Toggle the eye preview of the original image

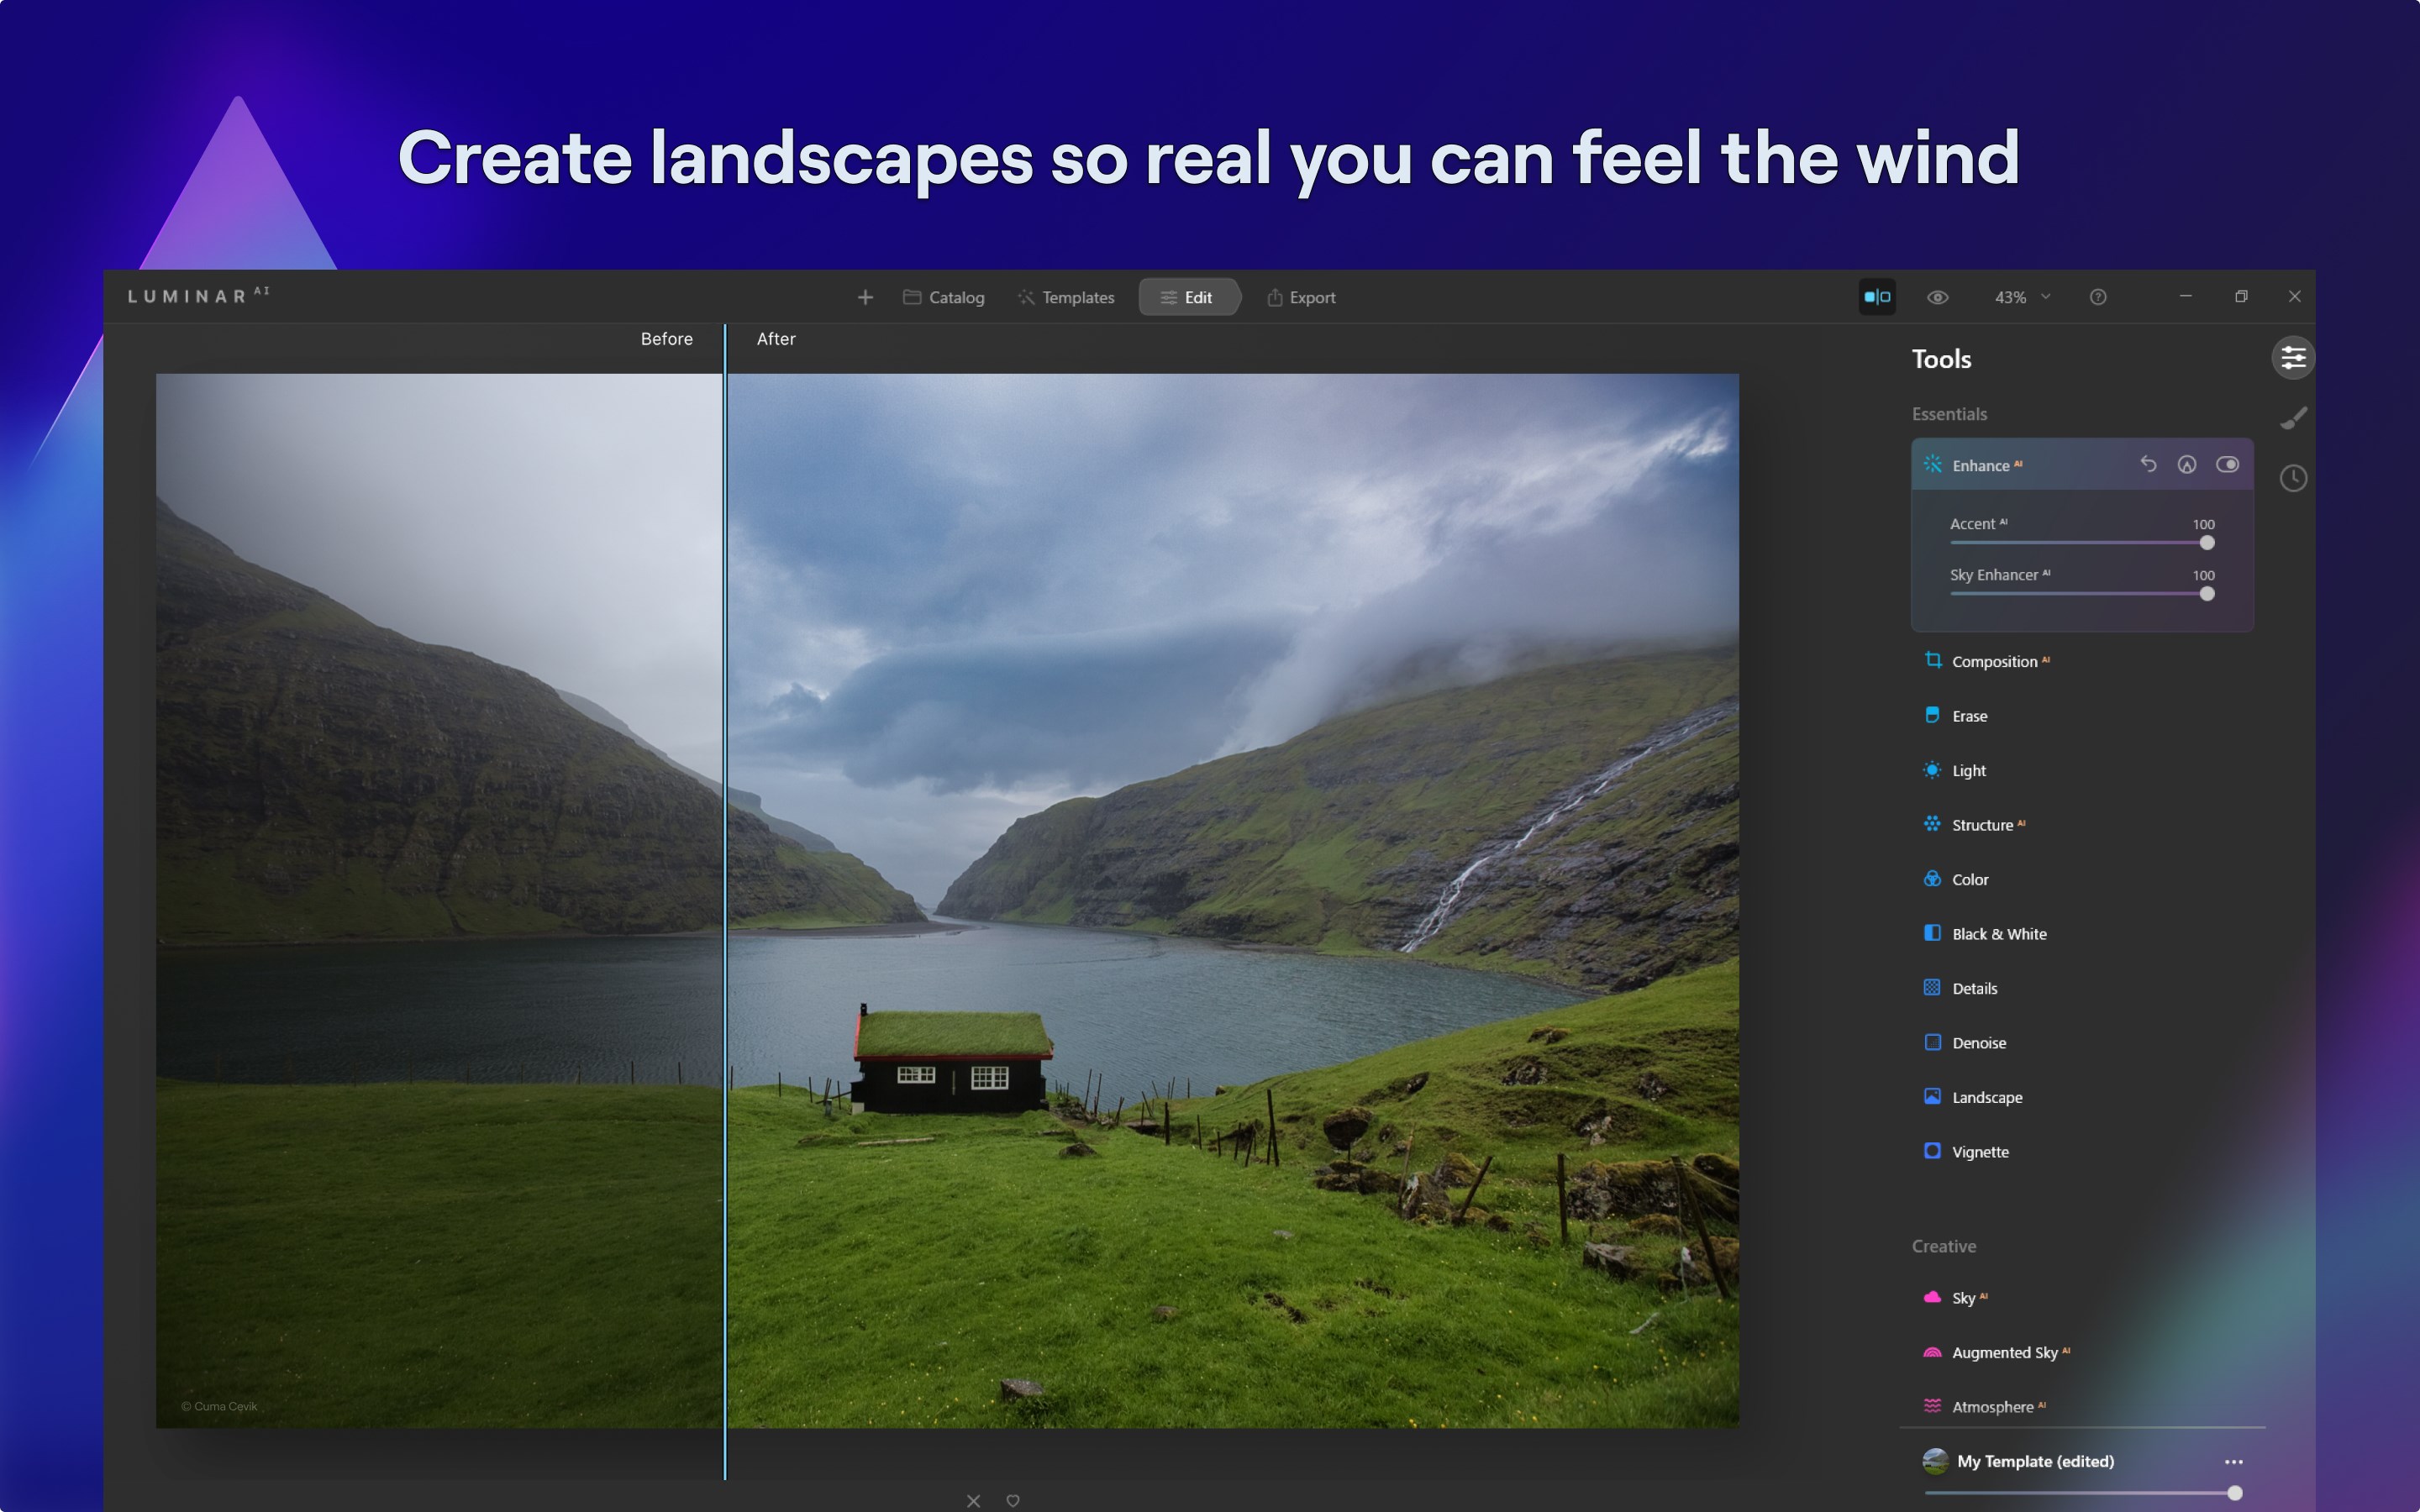(x=1937, y=297)
